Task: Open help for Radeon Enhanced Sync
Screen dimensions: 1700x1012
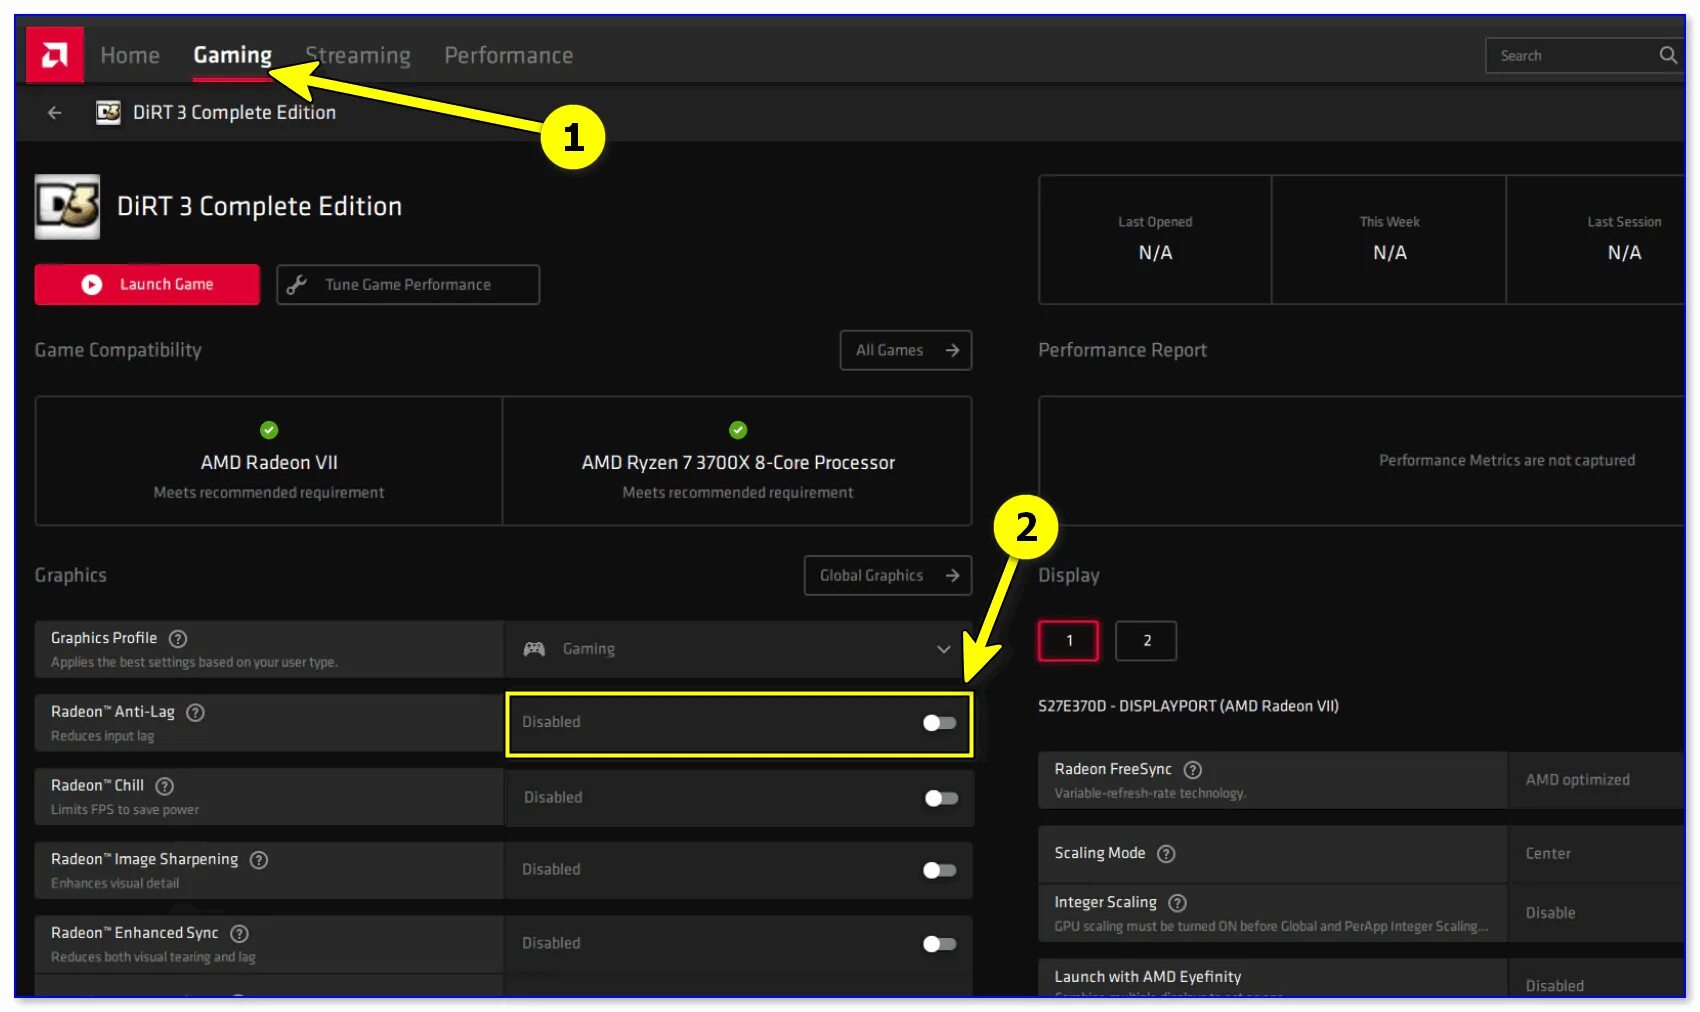Action: pyautogui.click(x=240, y=933)
